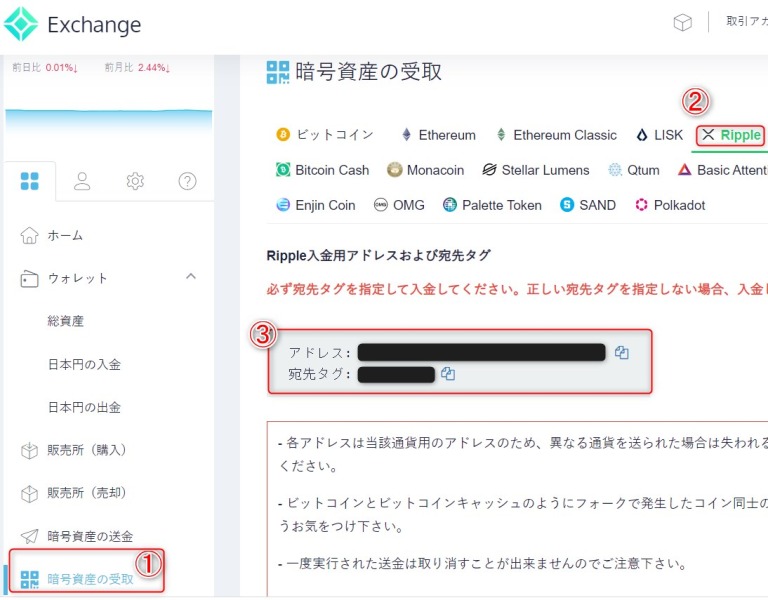Screen dimensions: 768x600
Task: Select the Stellar Lumens tab
Action: click(536, 170)
